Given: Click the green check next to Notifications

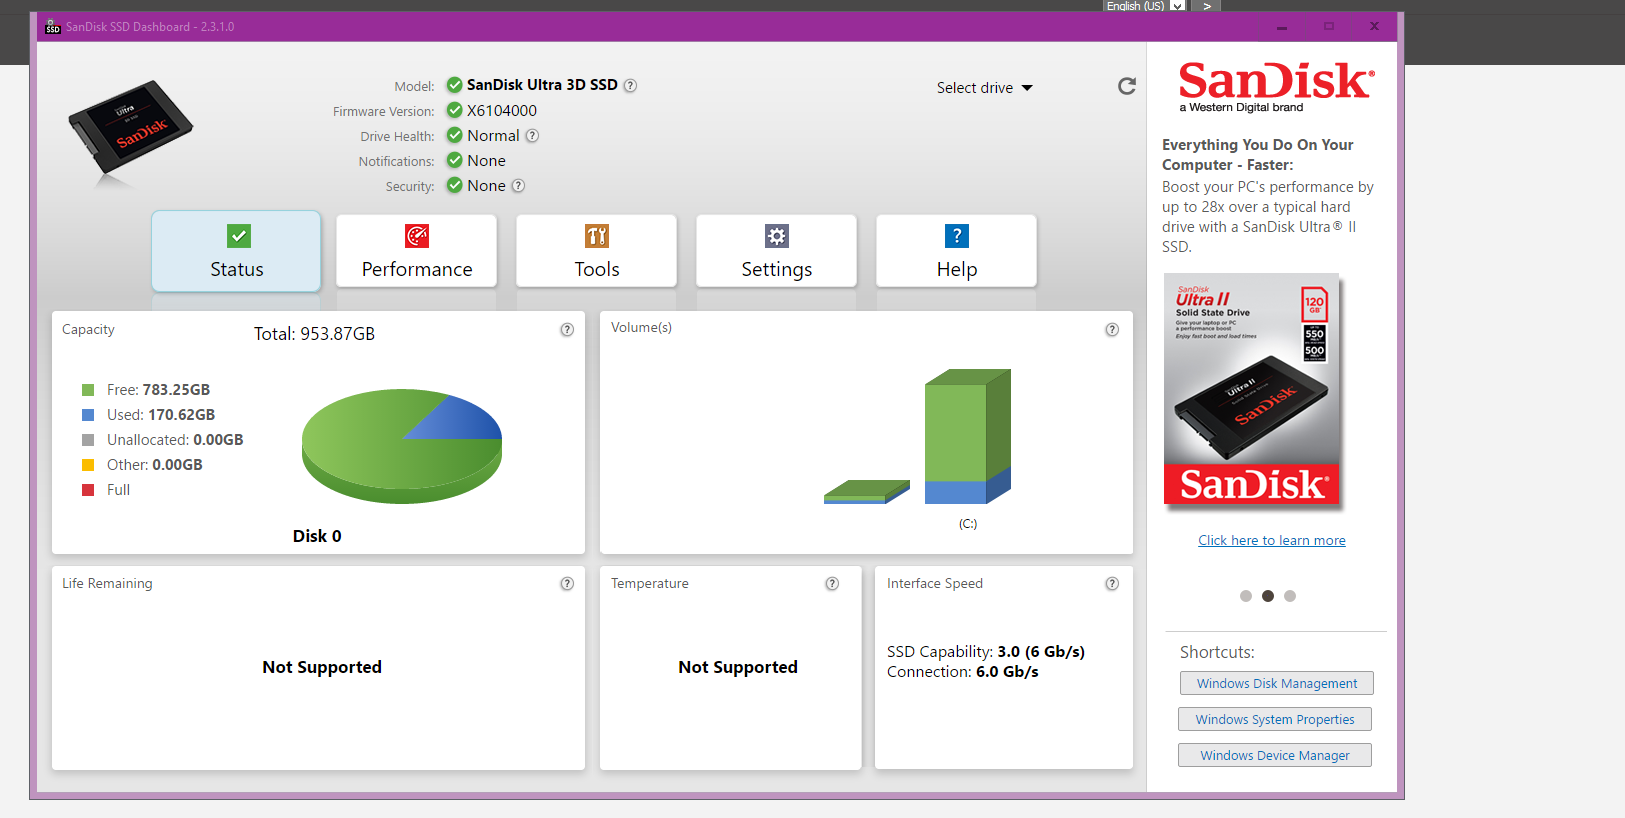Looking at the screenshot, I should tap(454, 160).
